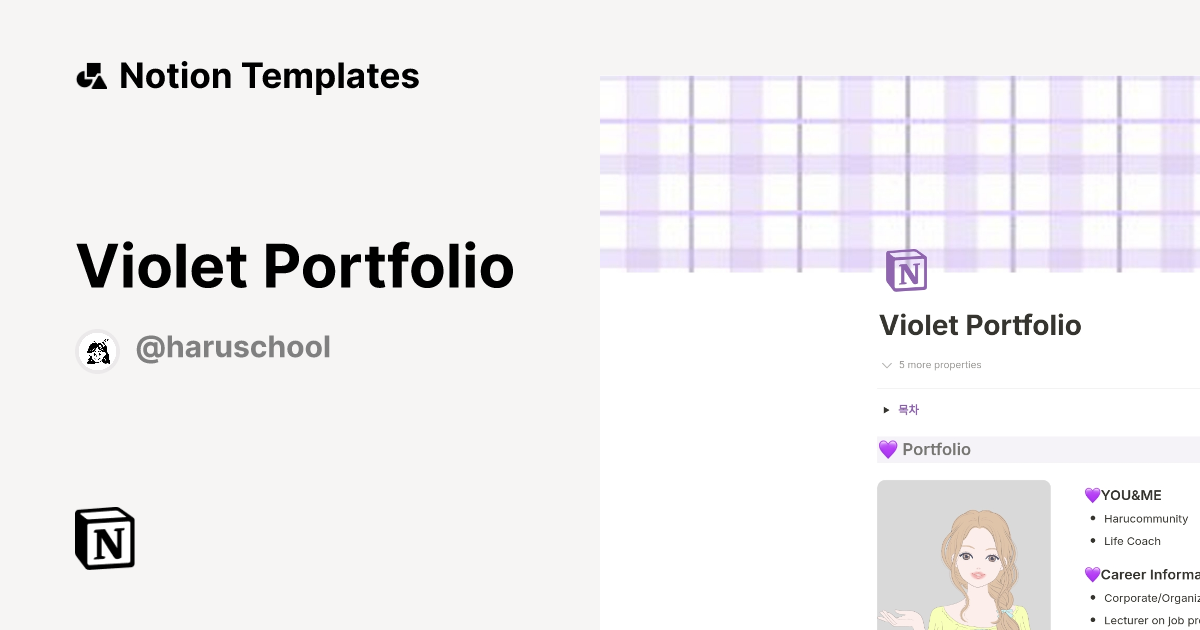The width and height of the screenshot is (1200, 630).
Task: Select the Violet Portfolio page title
Action: click(980, 325)
